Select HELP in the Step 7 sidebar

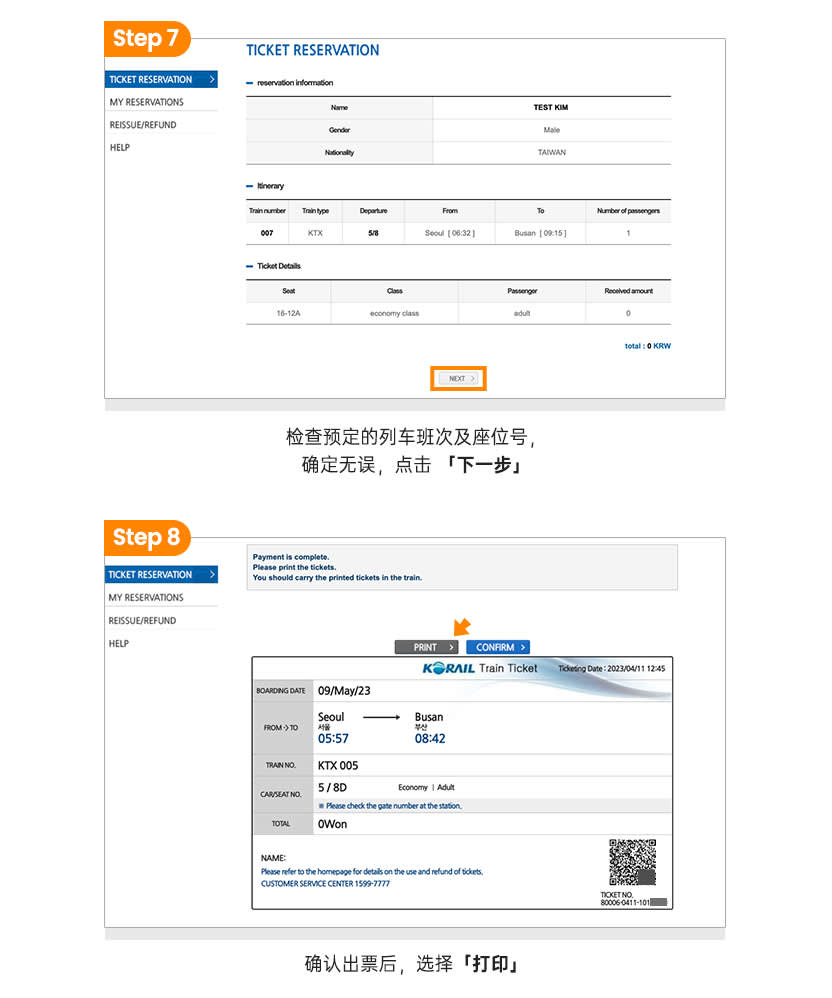pyautogui.click(x=120, y=148)
